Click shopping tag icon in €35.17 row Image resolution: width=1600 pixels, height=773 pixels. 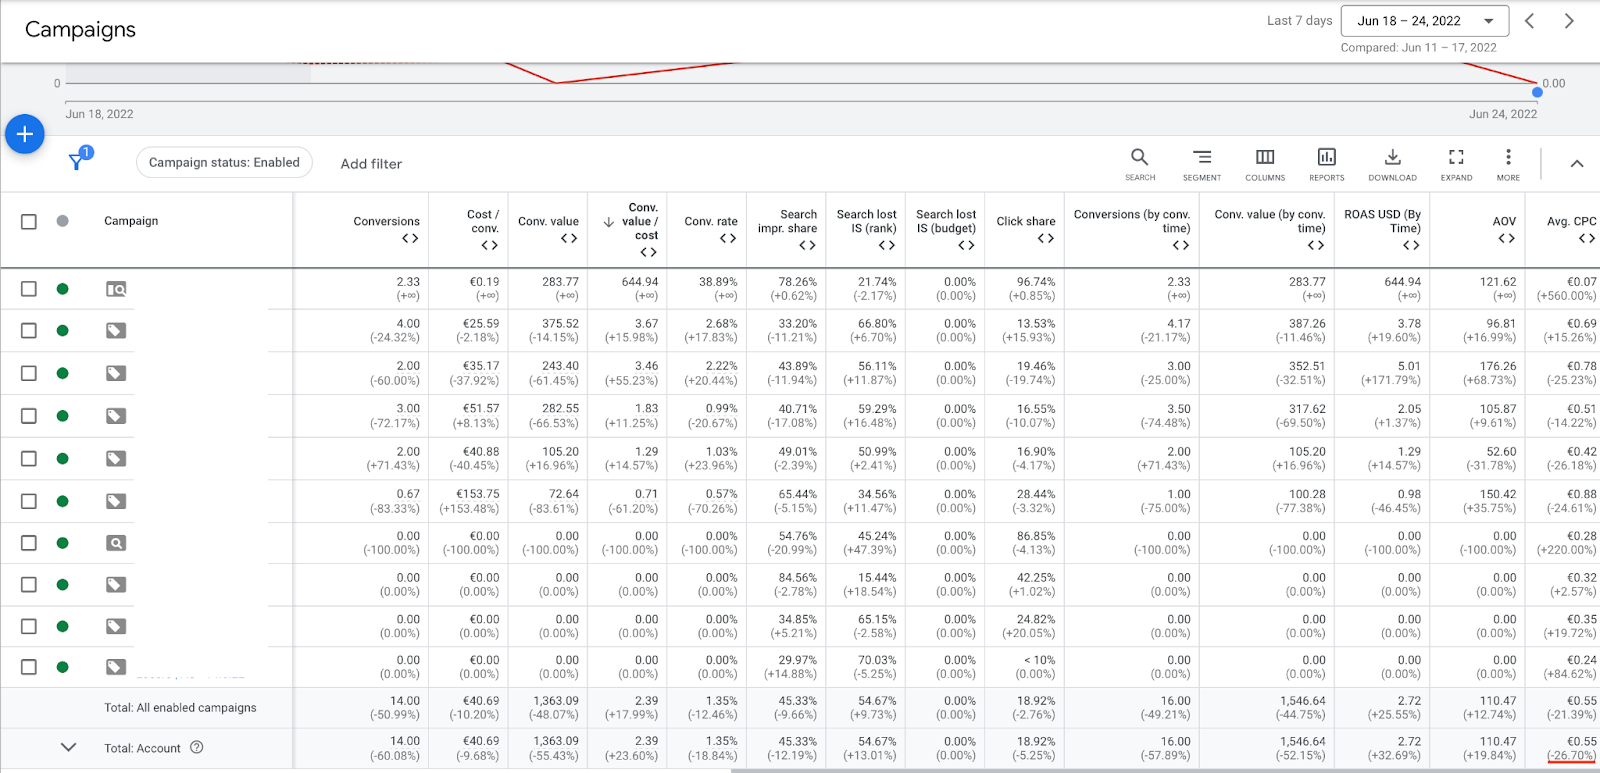coord(116,373)
